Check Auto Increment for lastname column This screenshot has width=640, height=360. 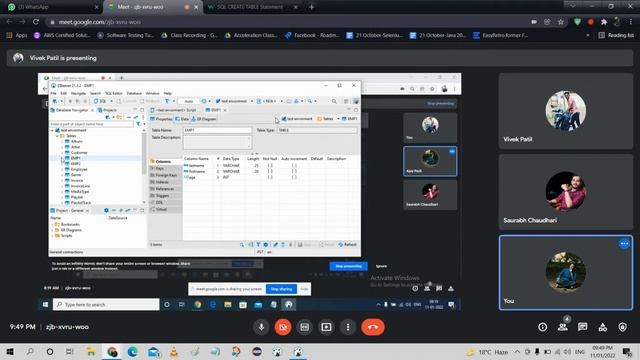pyautogui.click(x=294, y=166)
